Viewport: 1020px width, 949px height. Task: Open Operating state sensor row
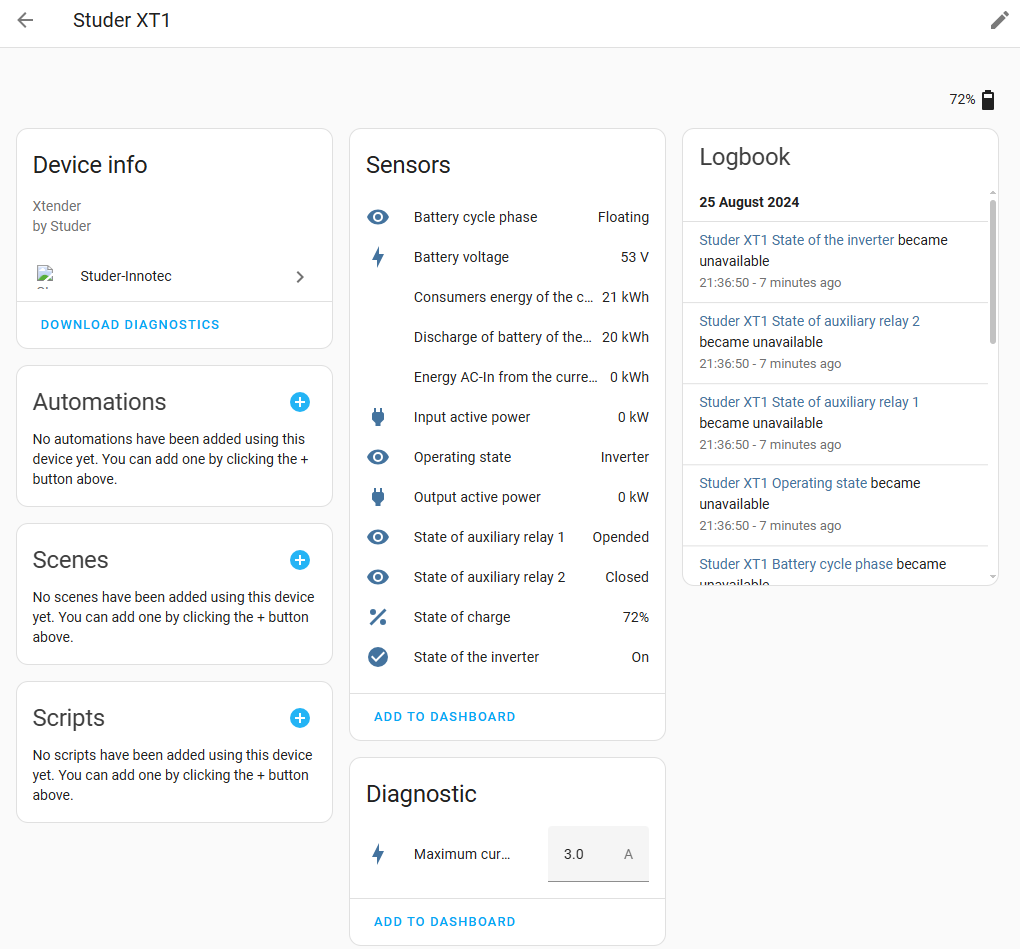507,457
